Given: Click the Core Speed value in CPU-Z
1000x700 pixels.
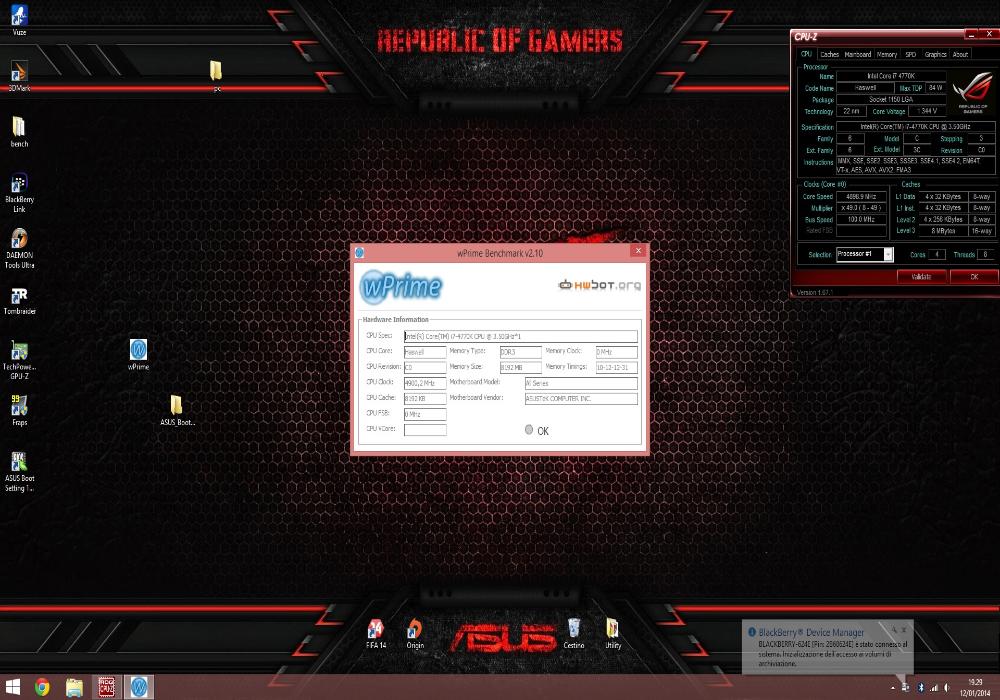Looking at the screenshot, I should [x=860, y=197].
